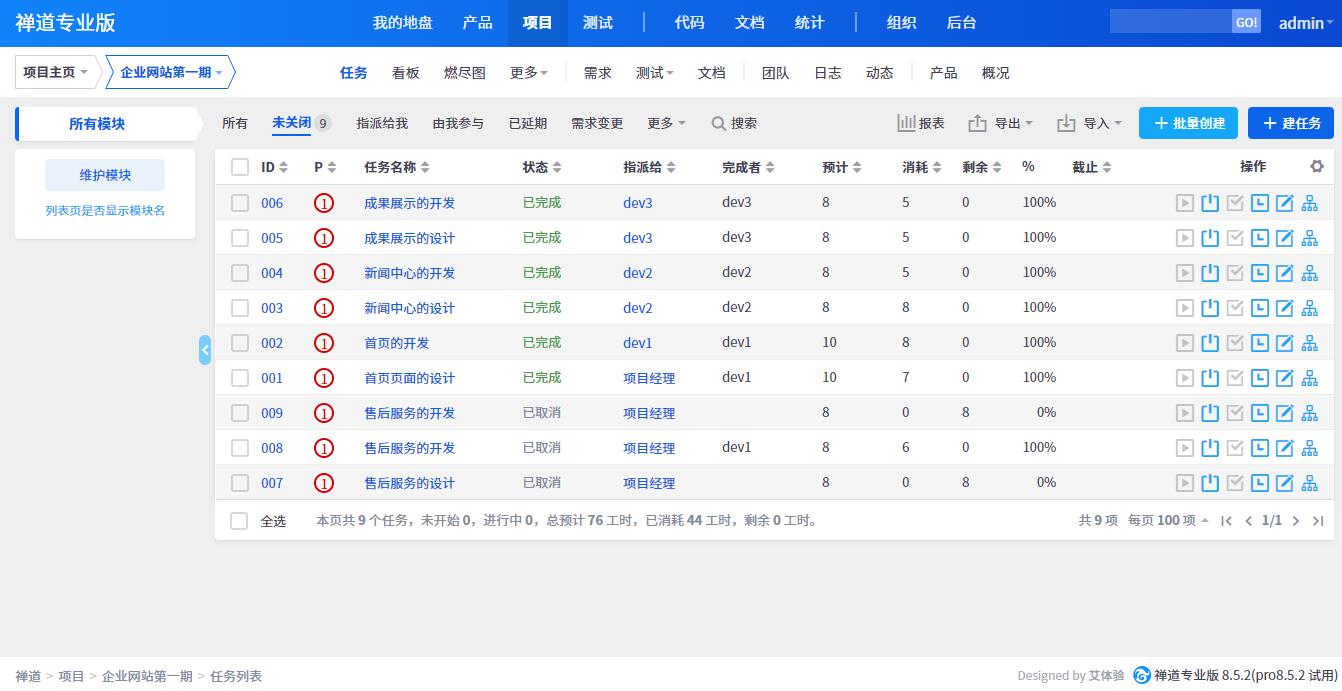Image resolution: width=1342 pixels, height=691 pixels.
Task: Go to the first page of results
Action: click(x=1227, y=521)
